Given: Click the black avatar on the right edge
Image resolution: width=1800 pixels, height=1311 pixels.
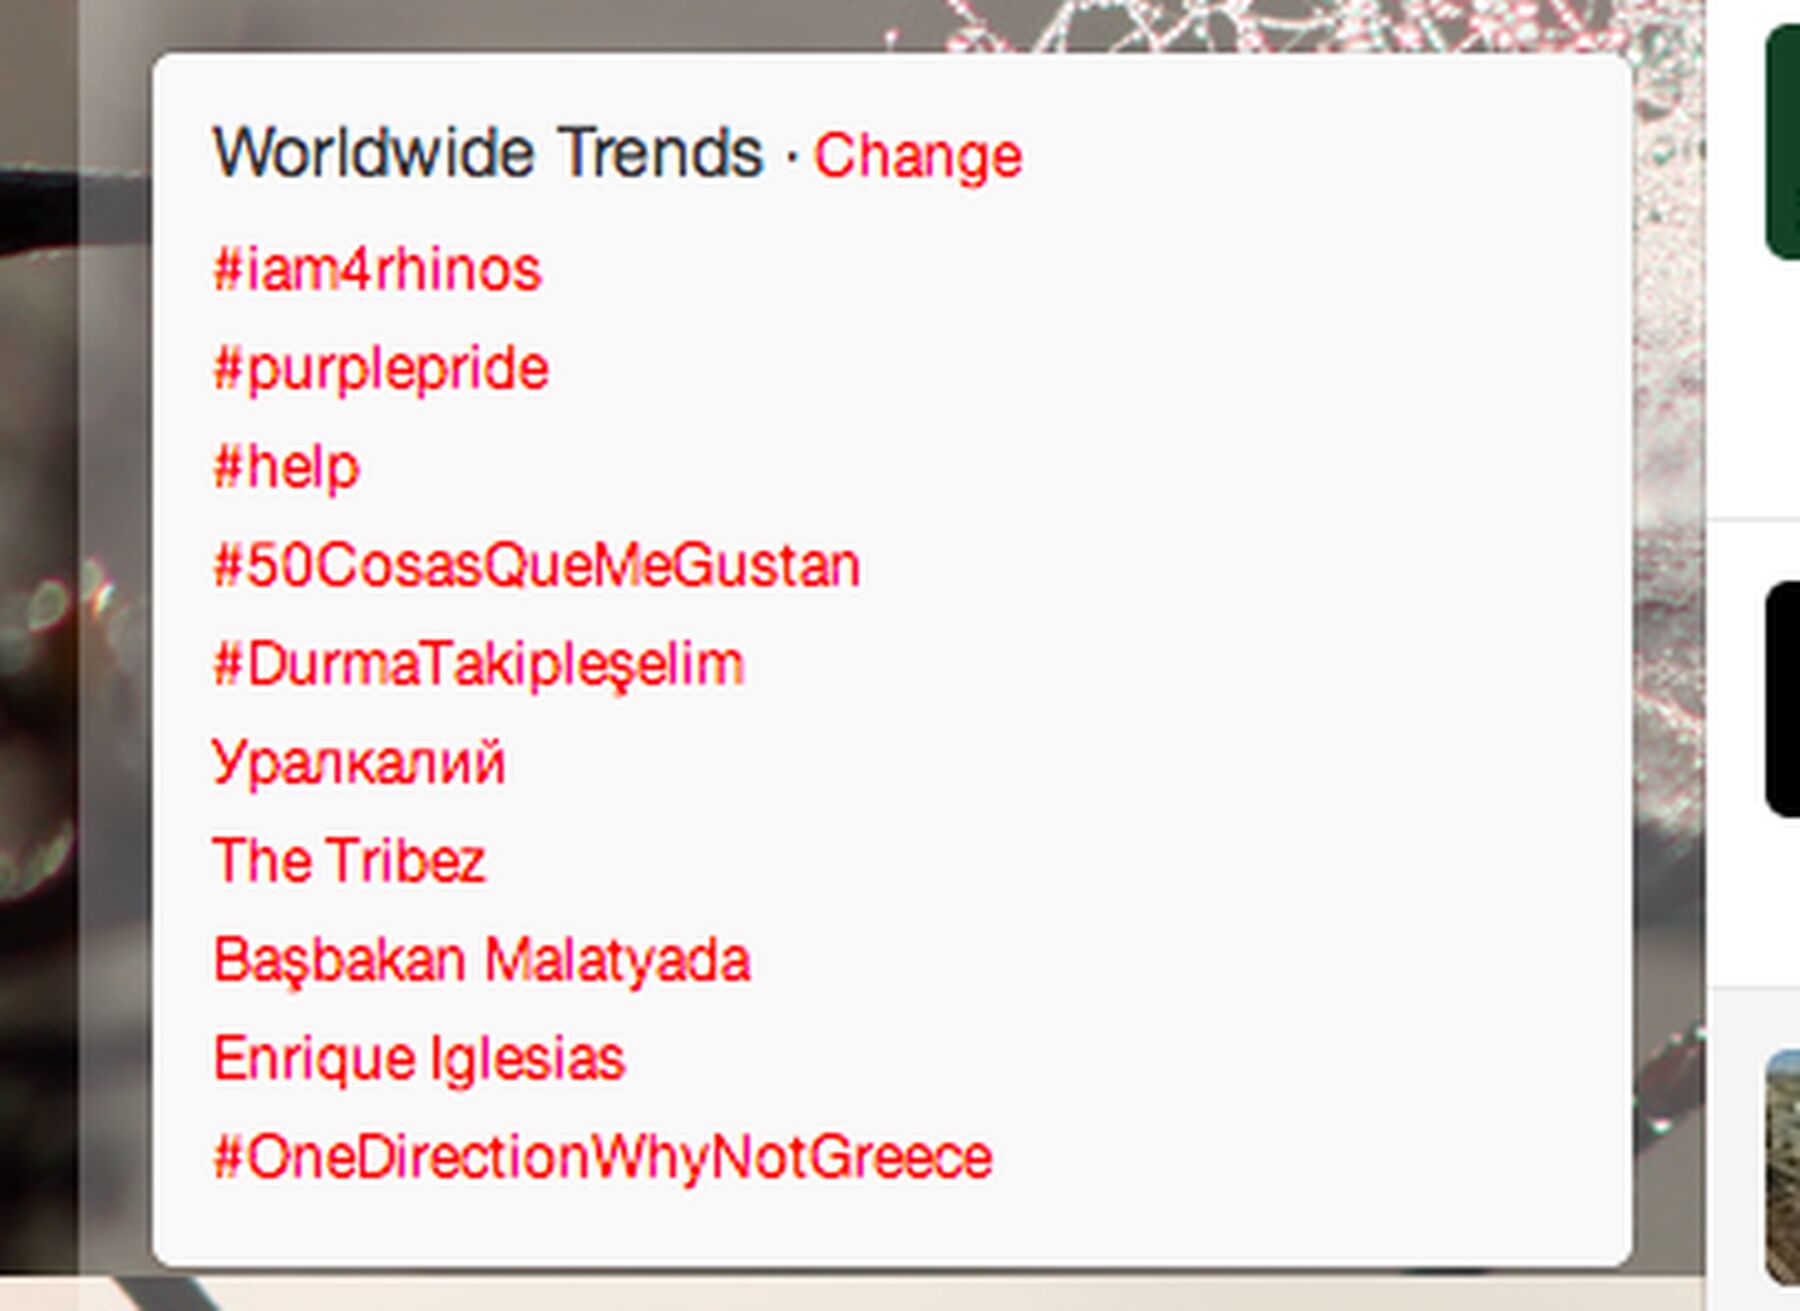Looking at the screenshot, I should [1783, 699].
